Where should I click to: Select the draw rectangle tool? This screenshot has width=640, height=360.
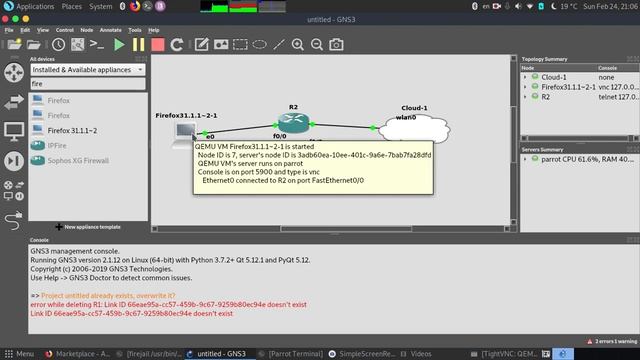tap(240, 44)
